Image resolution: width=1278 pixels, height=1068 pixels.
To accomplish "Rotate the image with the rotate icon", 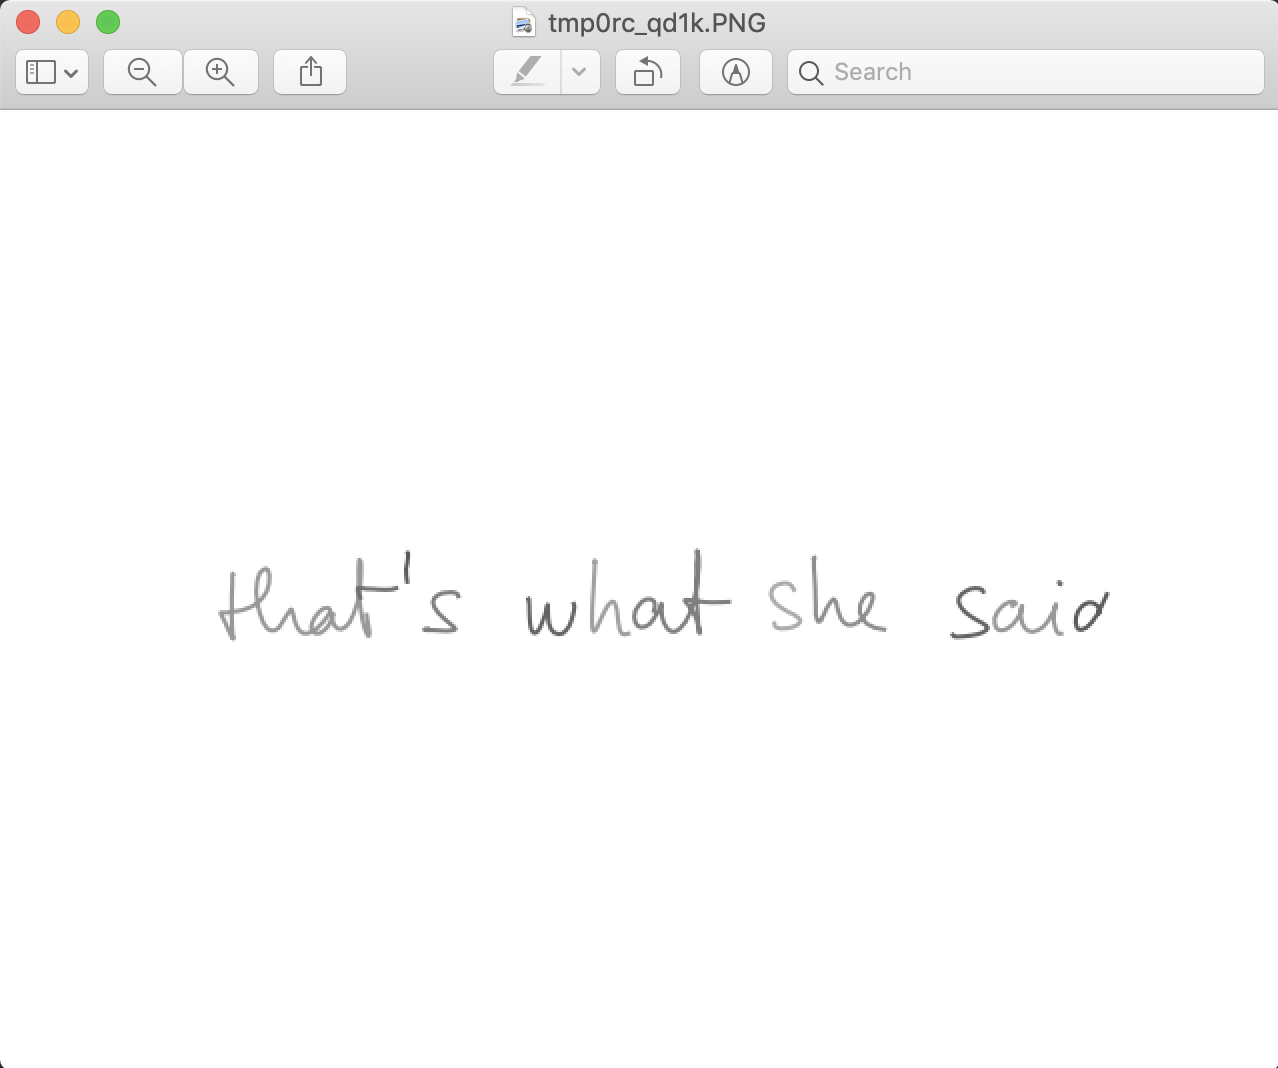I will pos(648,72).
